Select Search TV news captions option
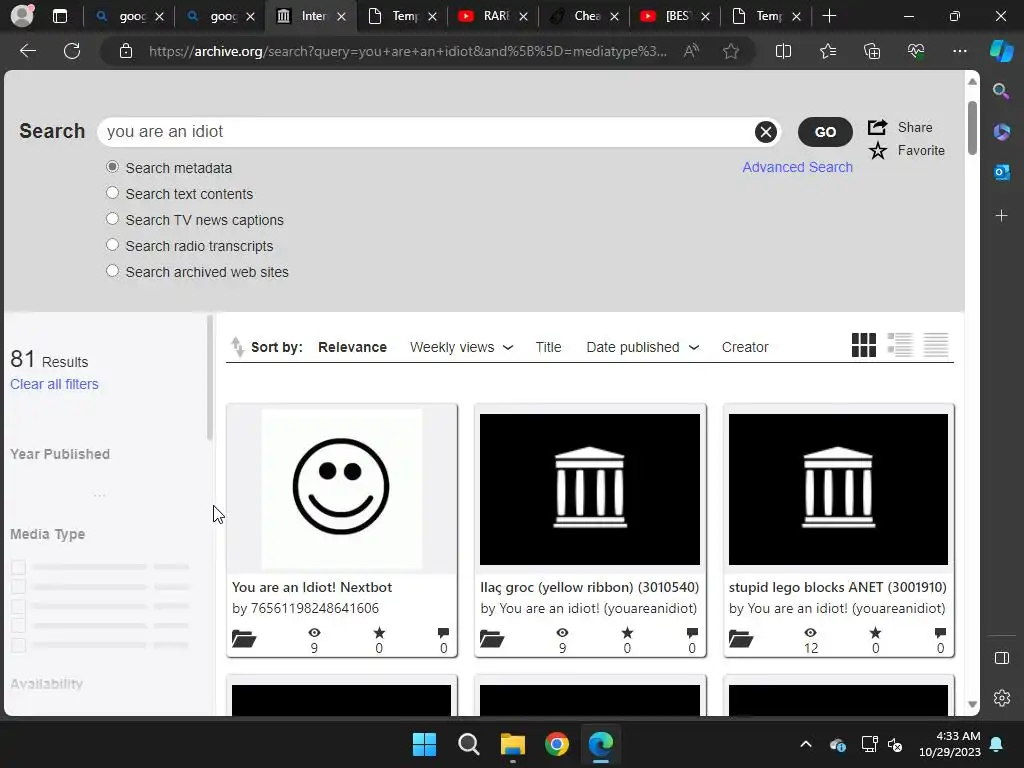This screenshot has width=1024, height=768. (x=112, y=219)
